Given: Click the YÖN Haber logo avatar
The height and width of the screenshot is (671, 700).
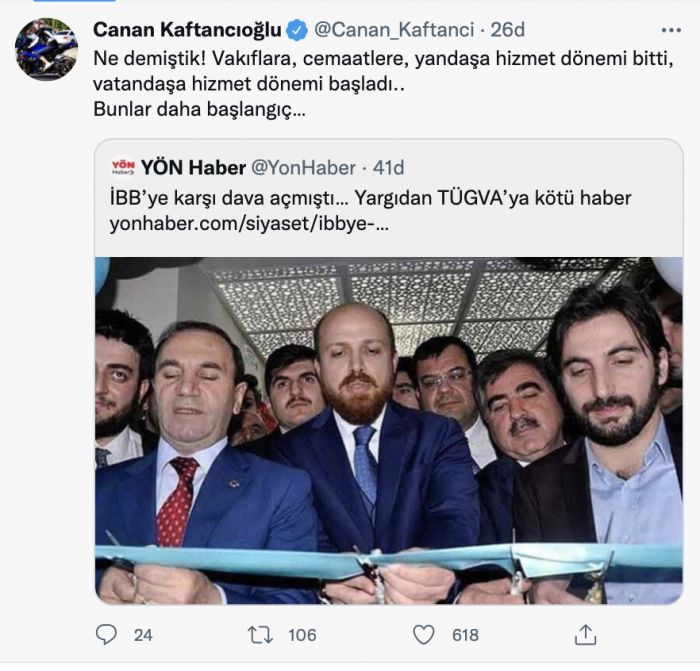Looking at the screenshot, I should tap(122, 167).
